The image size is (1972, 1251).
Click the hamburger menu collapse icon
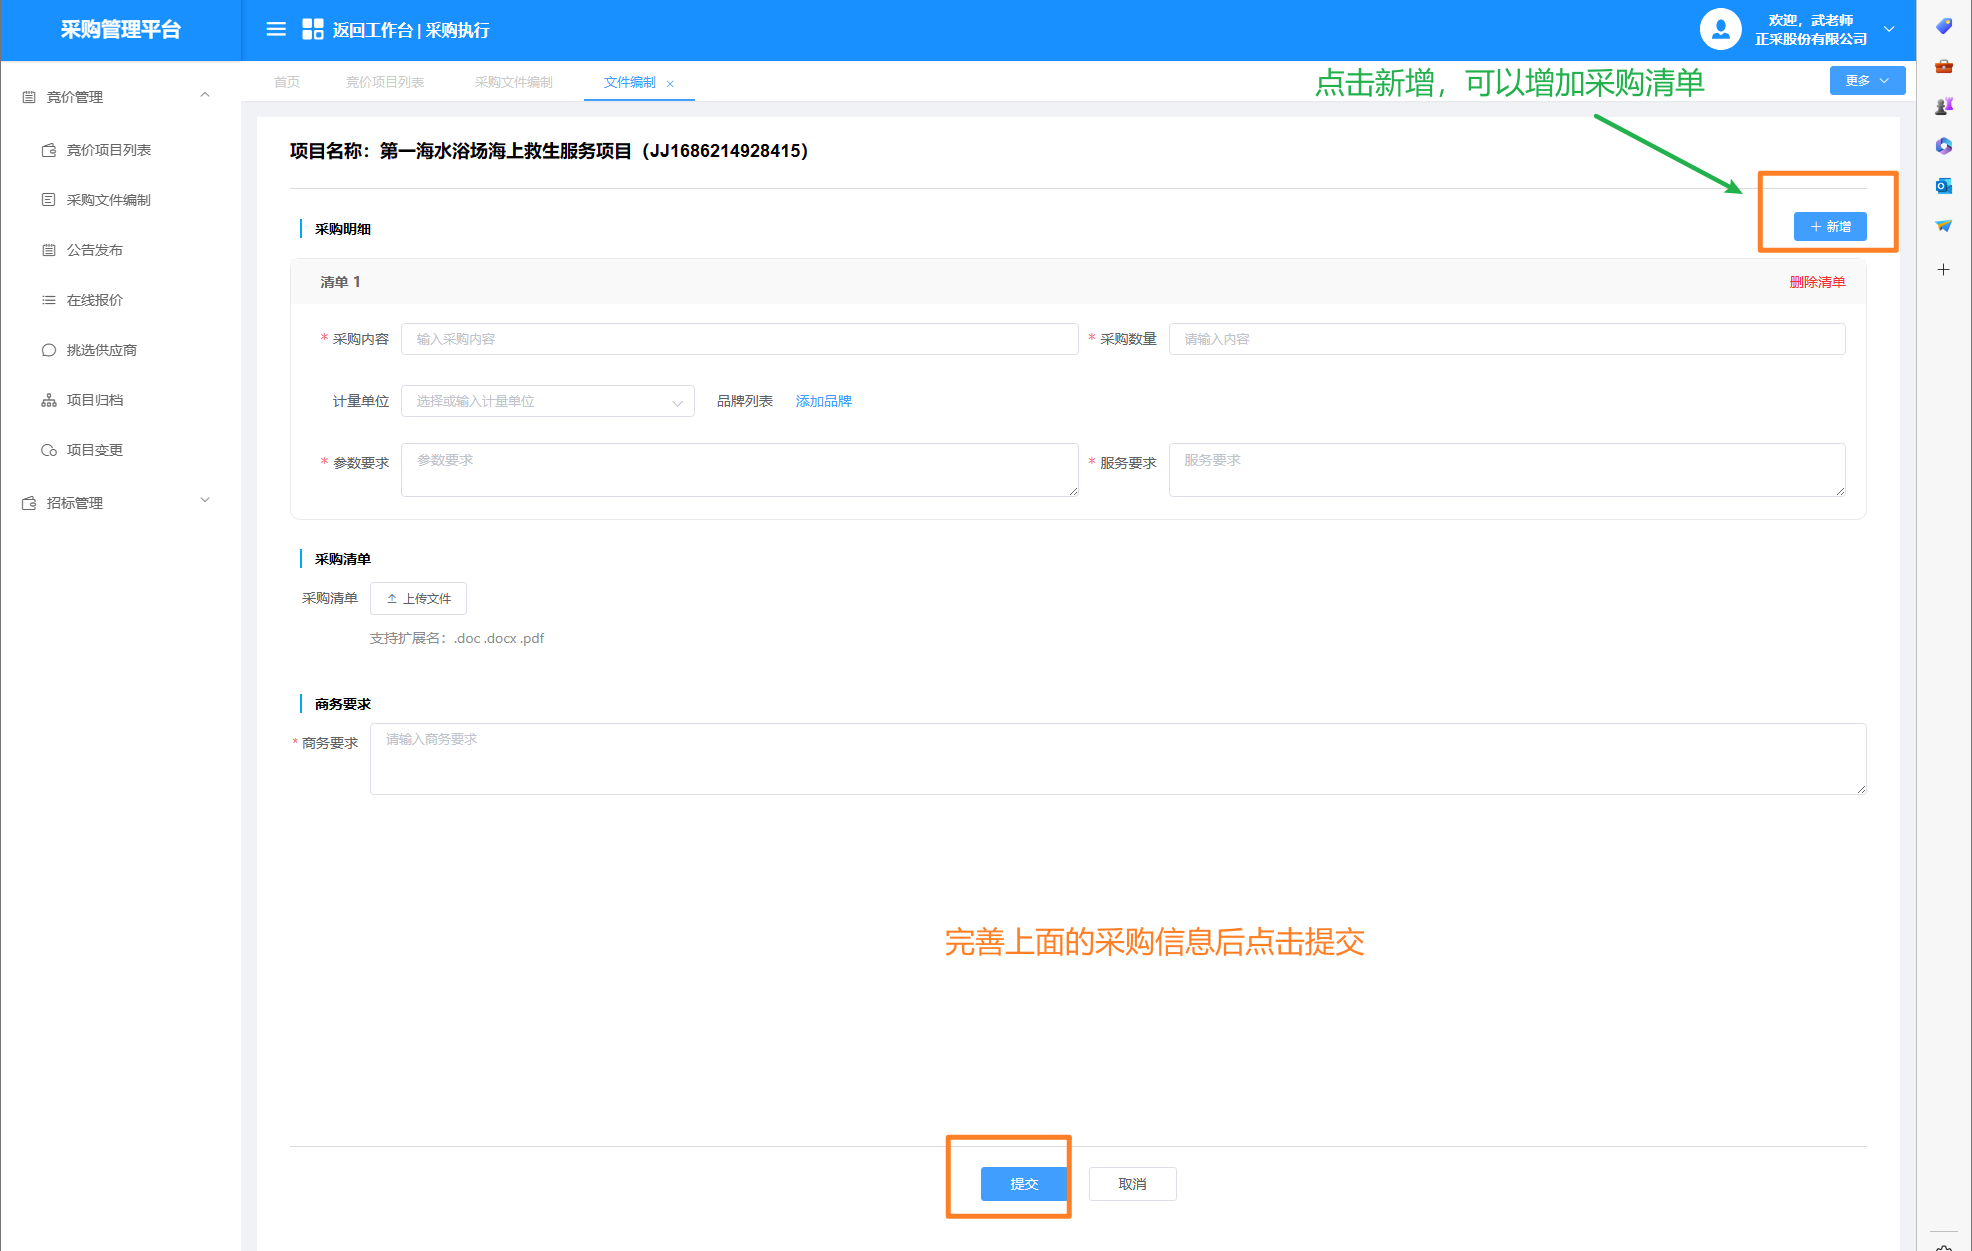click(x=276, y=30)
